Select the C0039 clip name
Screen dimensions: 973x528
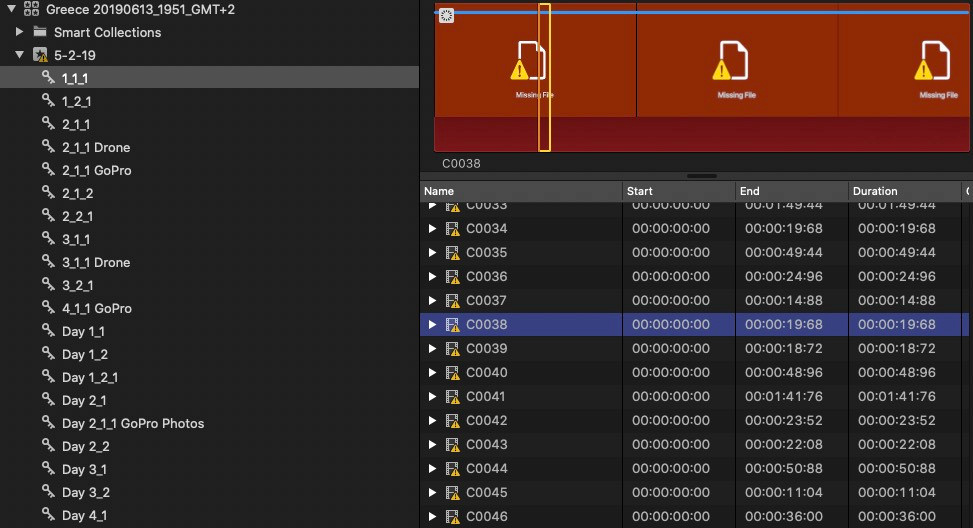486,348
